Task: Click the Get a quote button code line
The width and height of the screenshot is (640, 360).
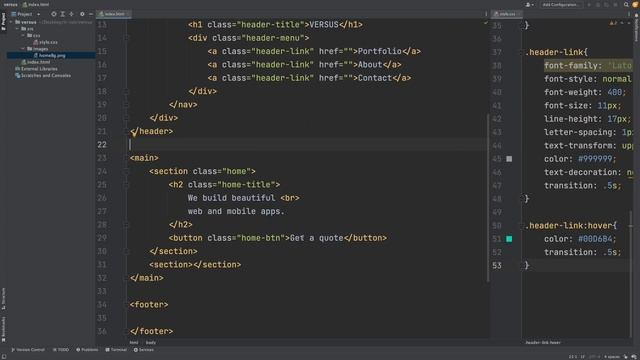Action: [x=278, y=238]
